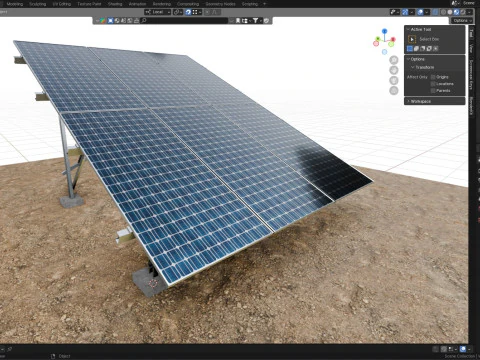Toggle camera view gizmo button
Viewport: 480px width, 360px height.
click(394, 80)
